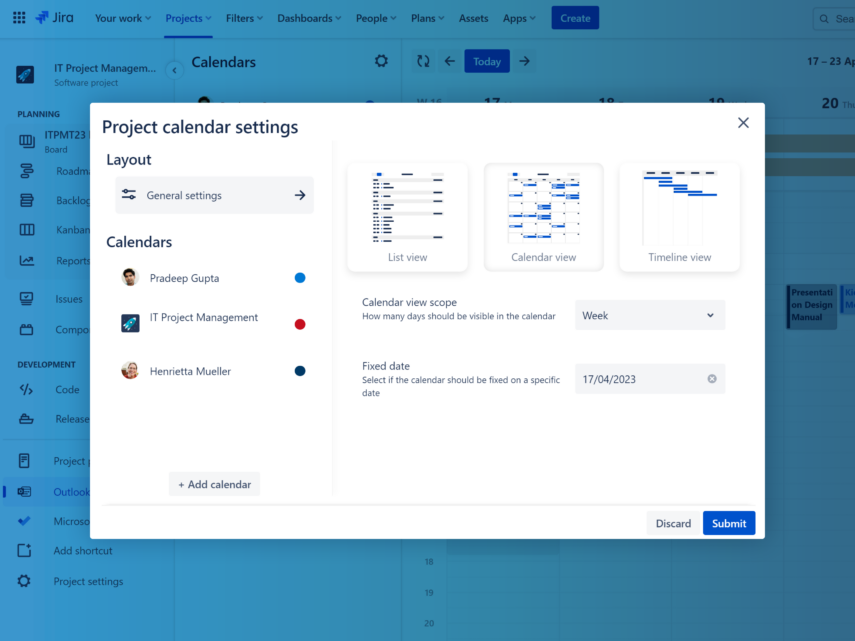Open the People dropdown menu

point(376,18)
